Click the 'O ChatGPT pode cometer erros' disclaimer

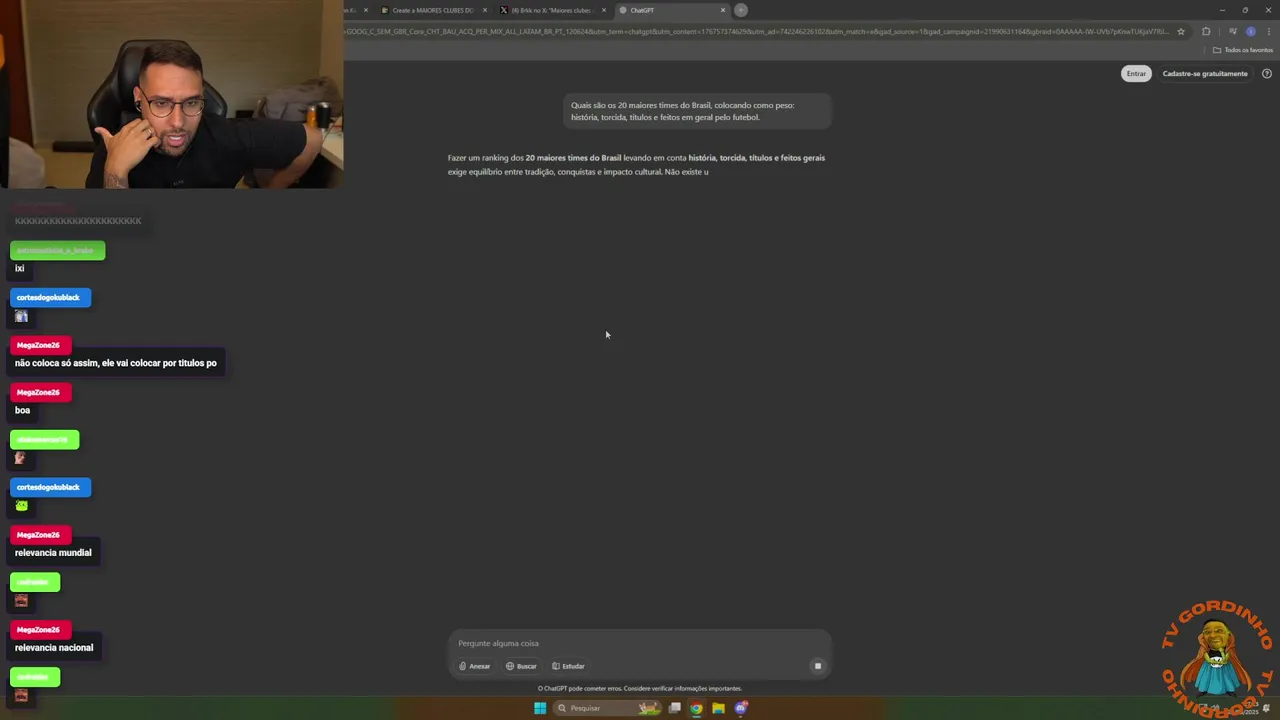pyautogui.click(x=640, y=688)
